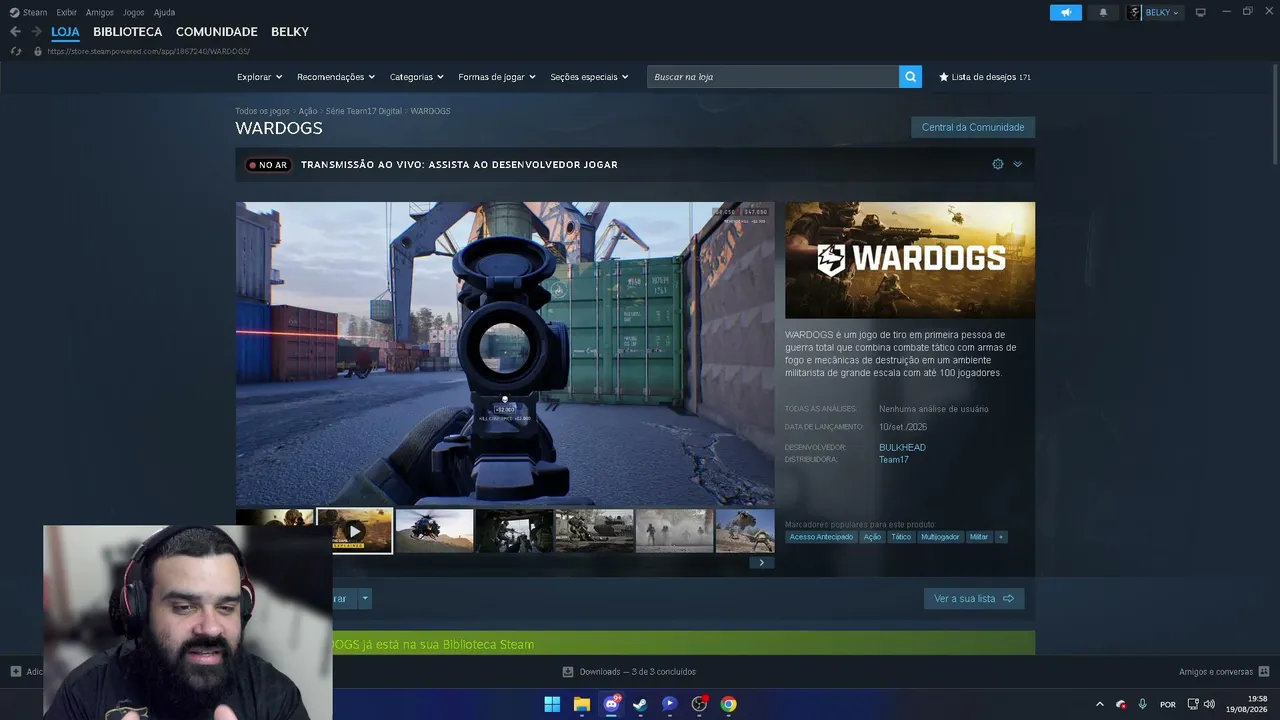Open File Explorer from the taskbar
This screenshot has width=1280, height=720.
582,704
